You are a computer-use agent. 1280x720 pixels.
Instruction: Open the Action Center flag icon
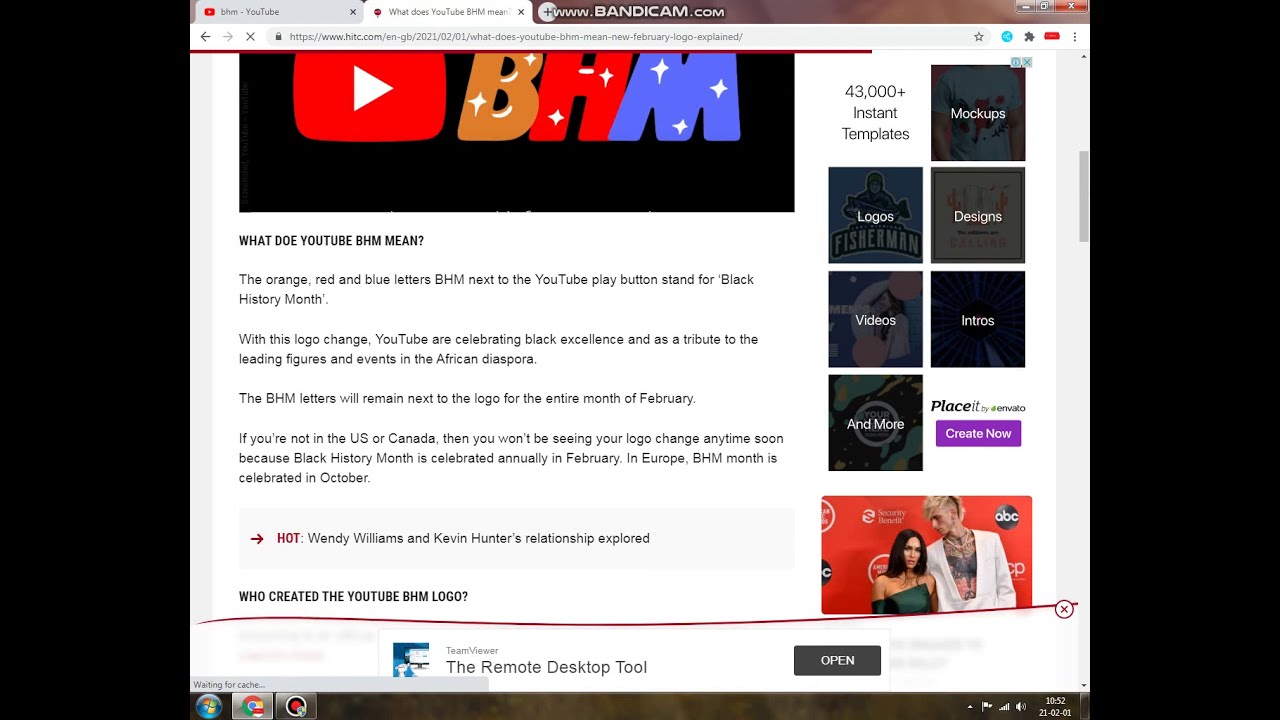pyautogui.click(x=987, y=707)
